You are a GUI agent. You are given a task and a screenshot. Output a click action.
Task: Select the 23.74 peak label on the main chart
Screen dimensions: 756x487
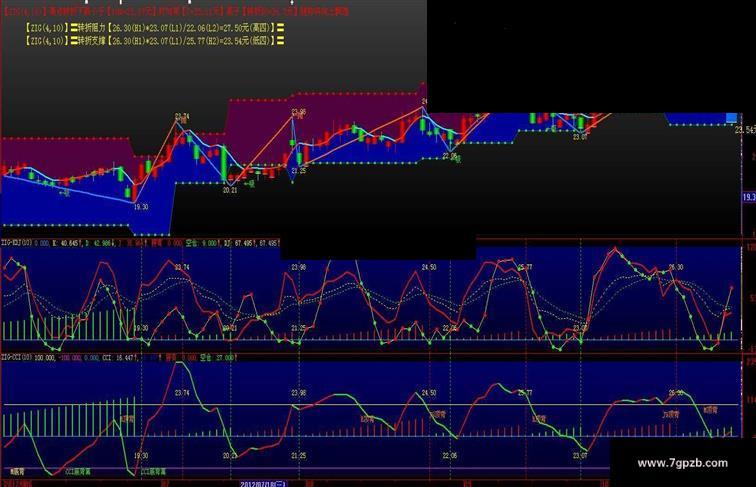182,116
